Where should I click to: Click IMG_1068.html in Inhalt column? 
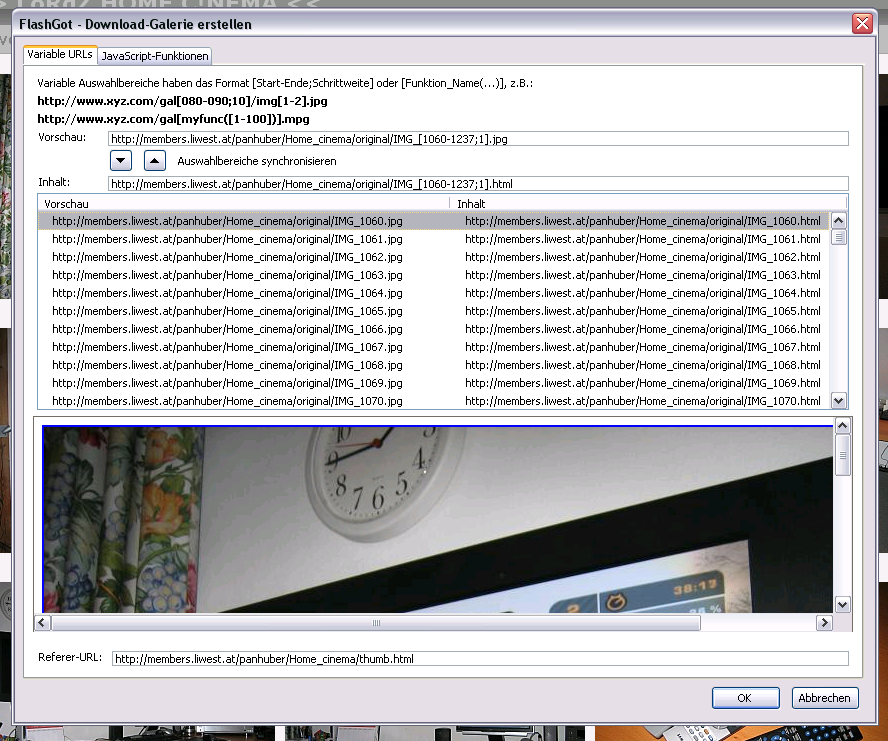643,365
